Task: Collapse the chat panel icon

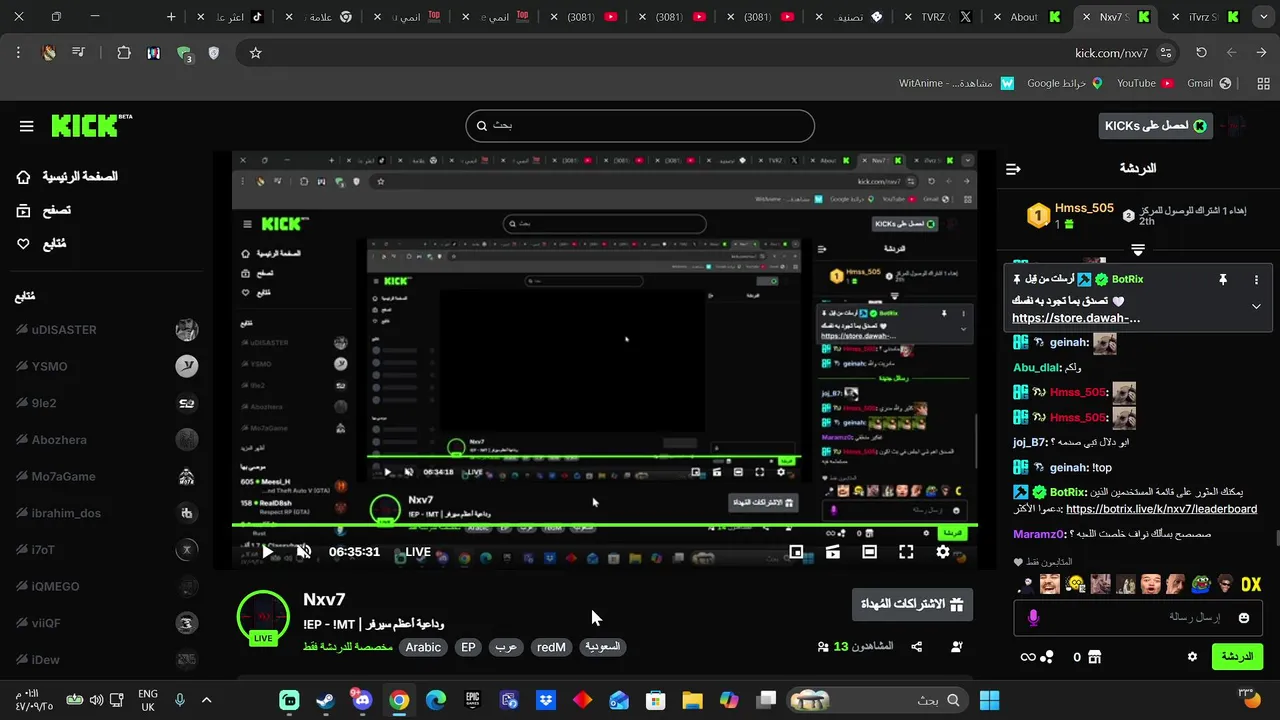Action: coord(1013,169)
